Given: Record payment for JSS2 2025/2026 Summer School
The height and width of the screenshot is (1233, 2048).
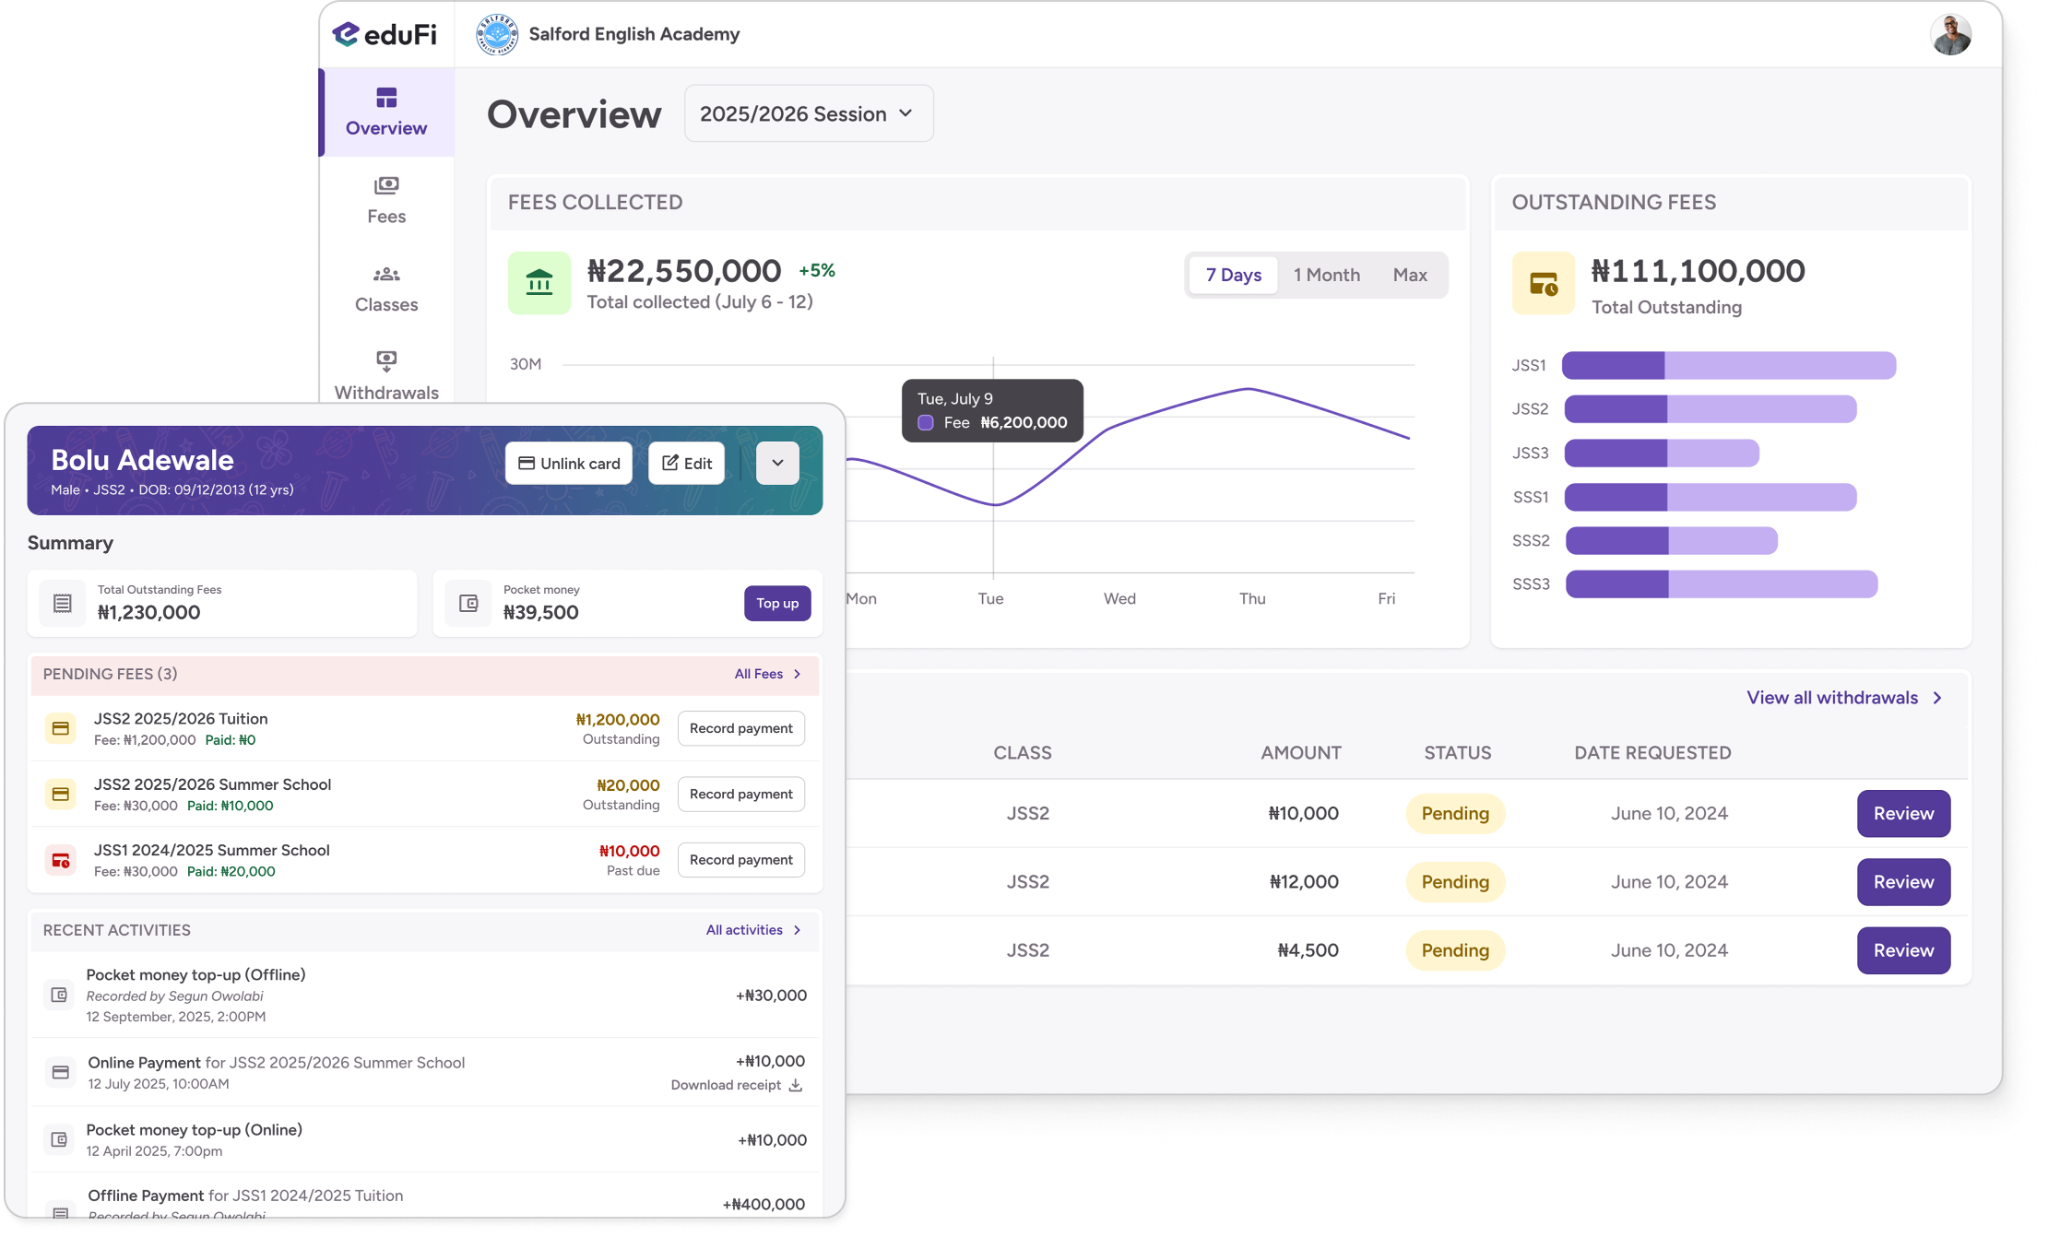Looking at the screenshot, I should (x=741, y=794).
